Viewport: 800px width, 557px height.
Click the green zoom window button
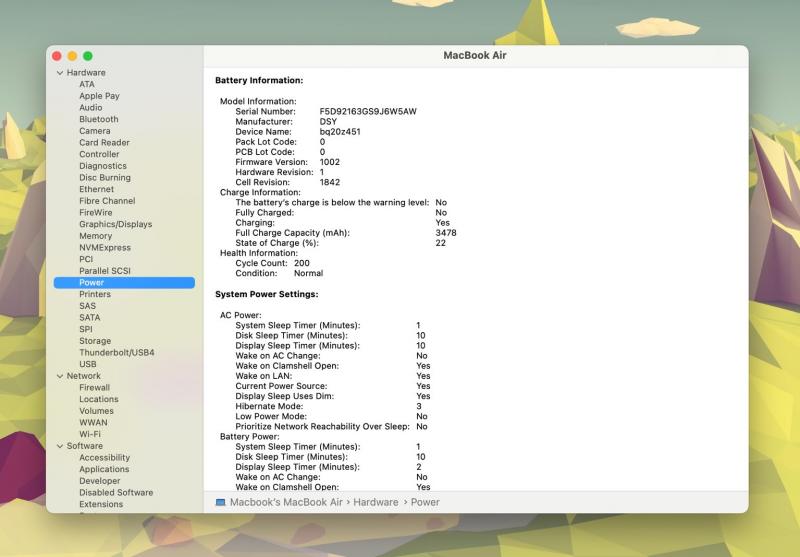88,56
